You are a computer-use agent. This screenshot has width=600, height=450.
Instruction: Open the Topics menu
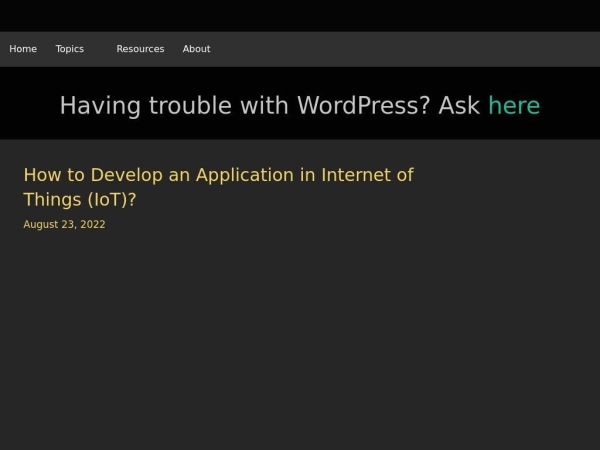(70, 49)
